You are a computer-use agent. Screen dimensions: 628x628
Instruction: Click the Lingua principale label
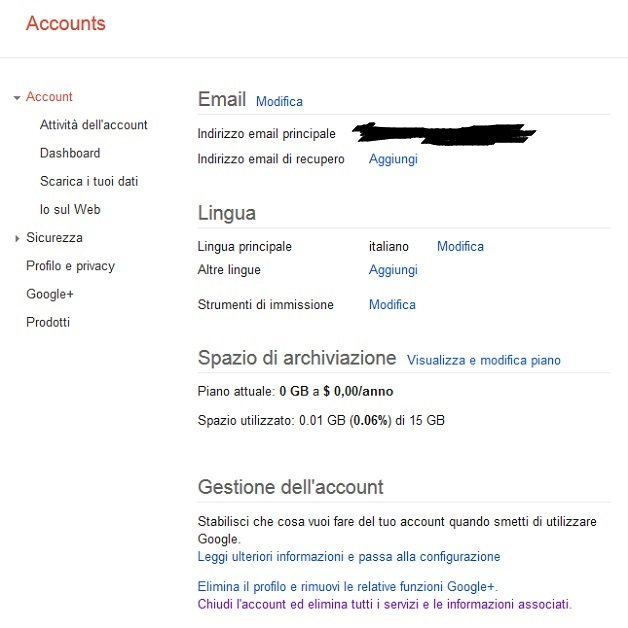click(244, 247)
